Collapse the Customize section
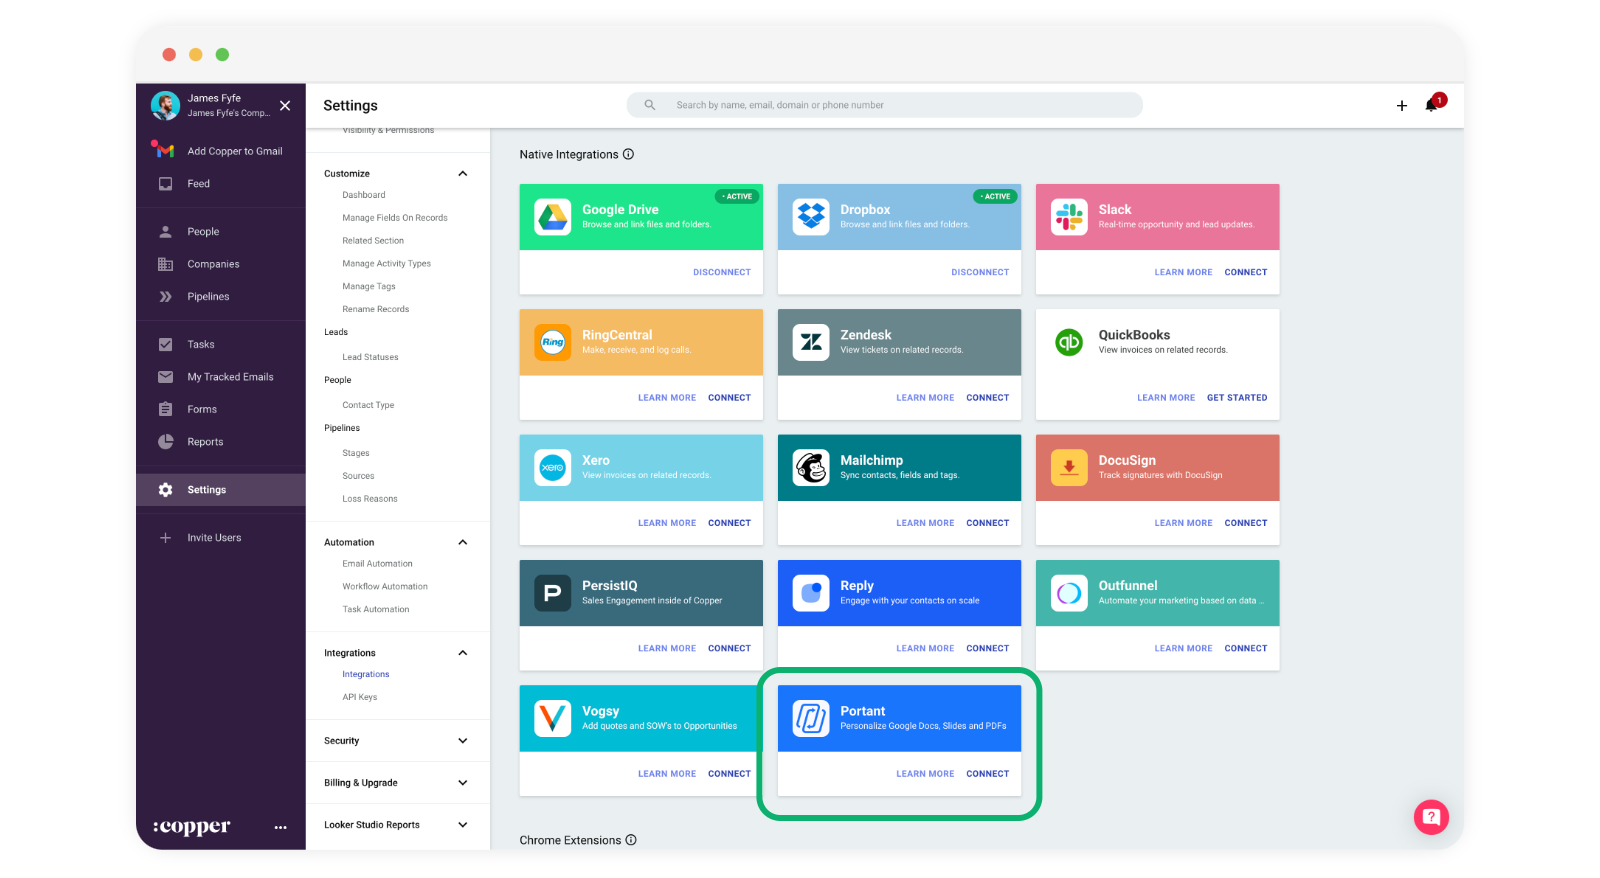 tap(462, 174)
